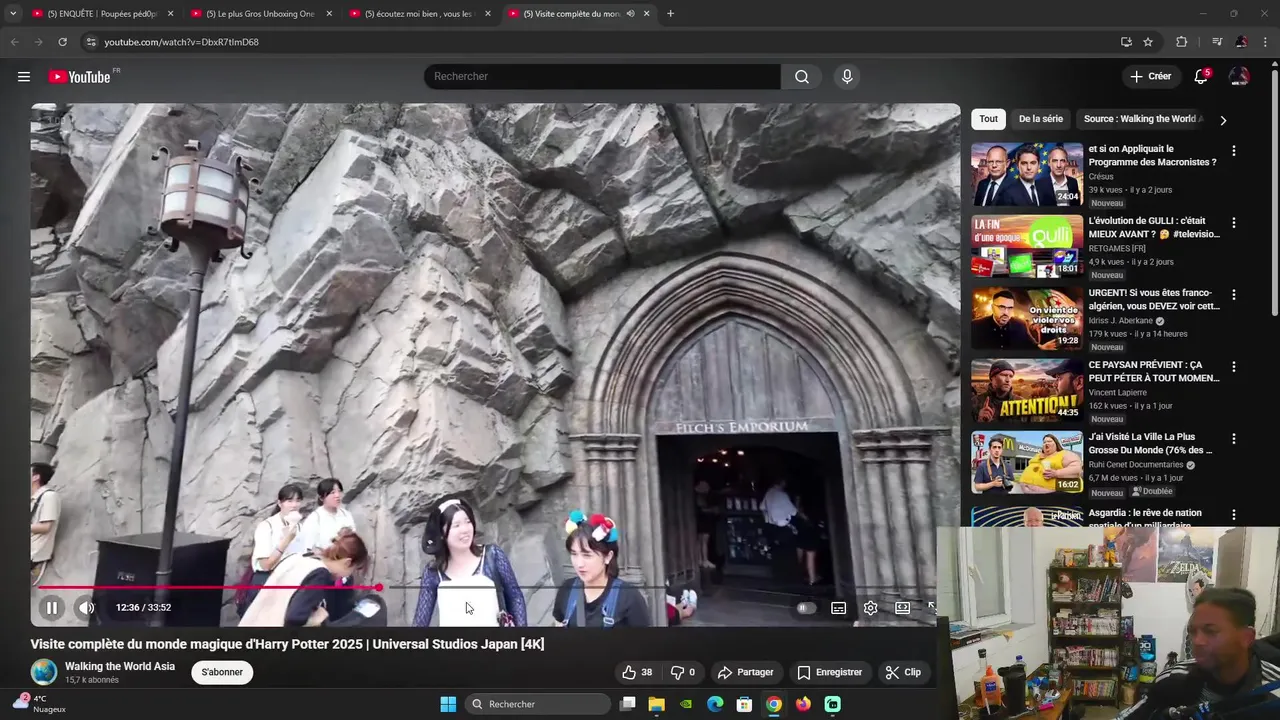
Task: Open the ATTENTION paysan video thumbnail
Action: (1027, 390)
